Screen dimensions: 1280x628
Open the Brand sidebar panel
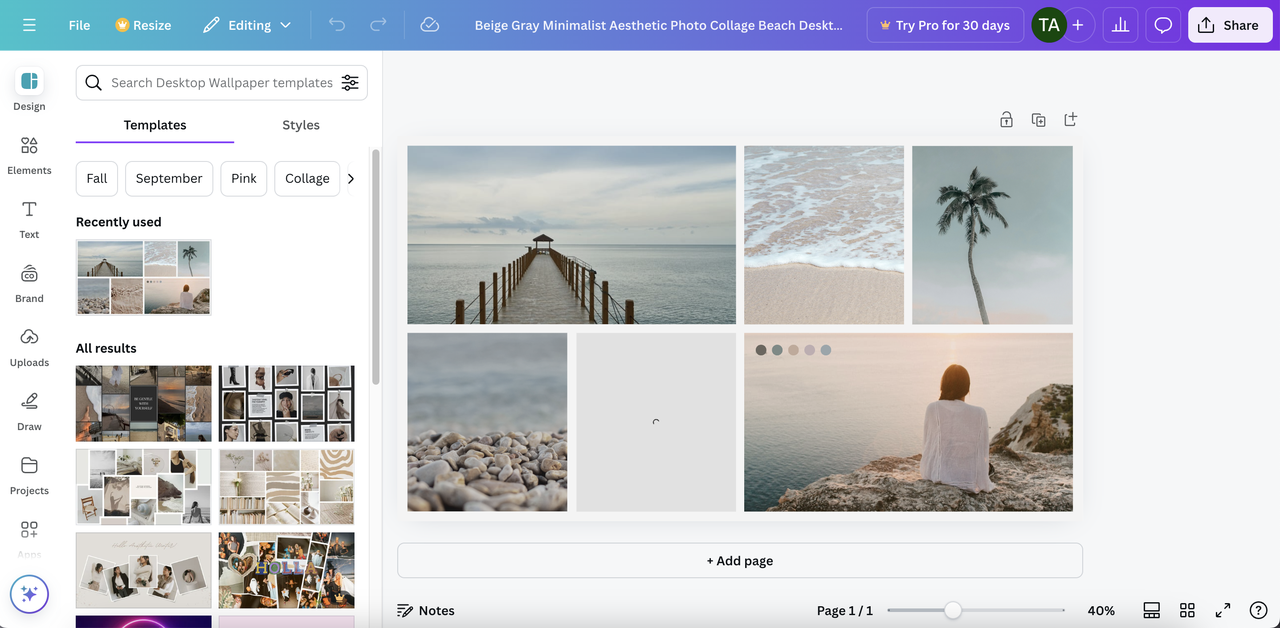29,283
